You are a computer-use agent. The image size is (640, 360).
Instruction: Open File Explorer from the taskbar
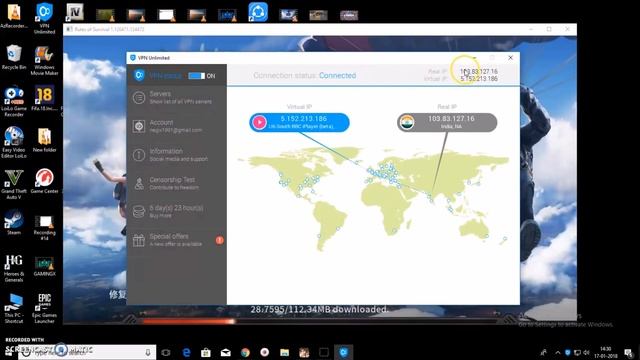coord(284,352)
